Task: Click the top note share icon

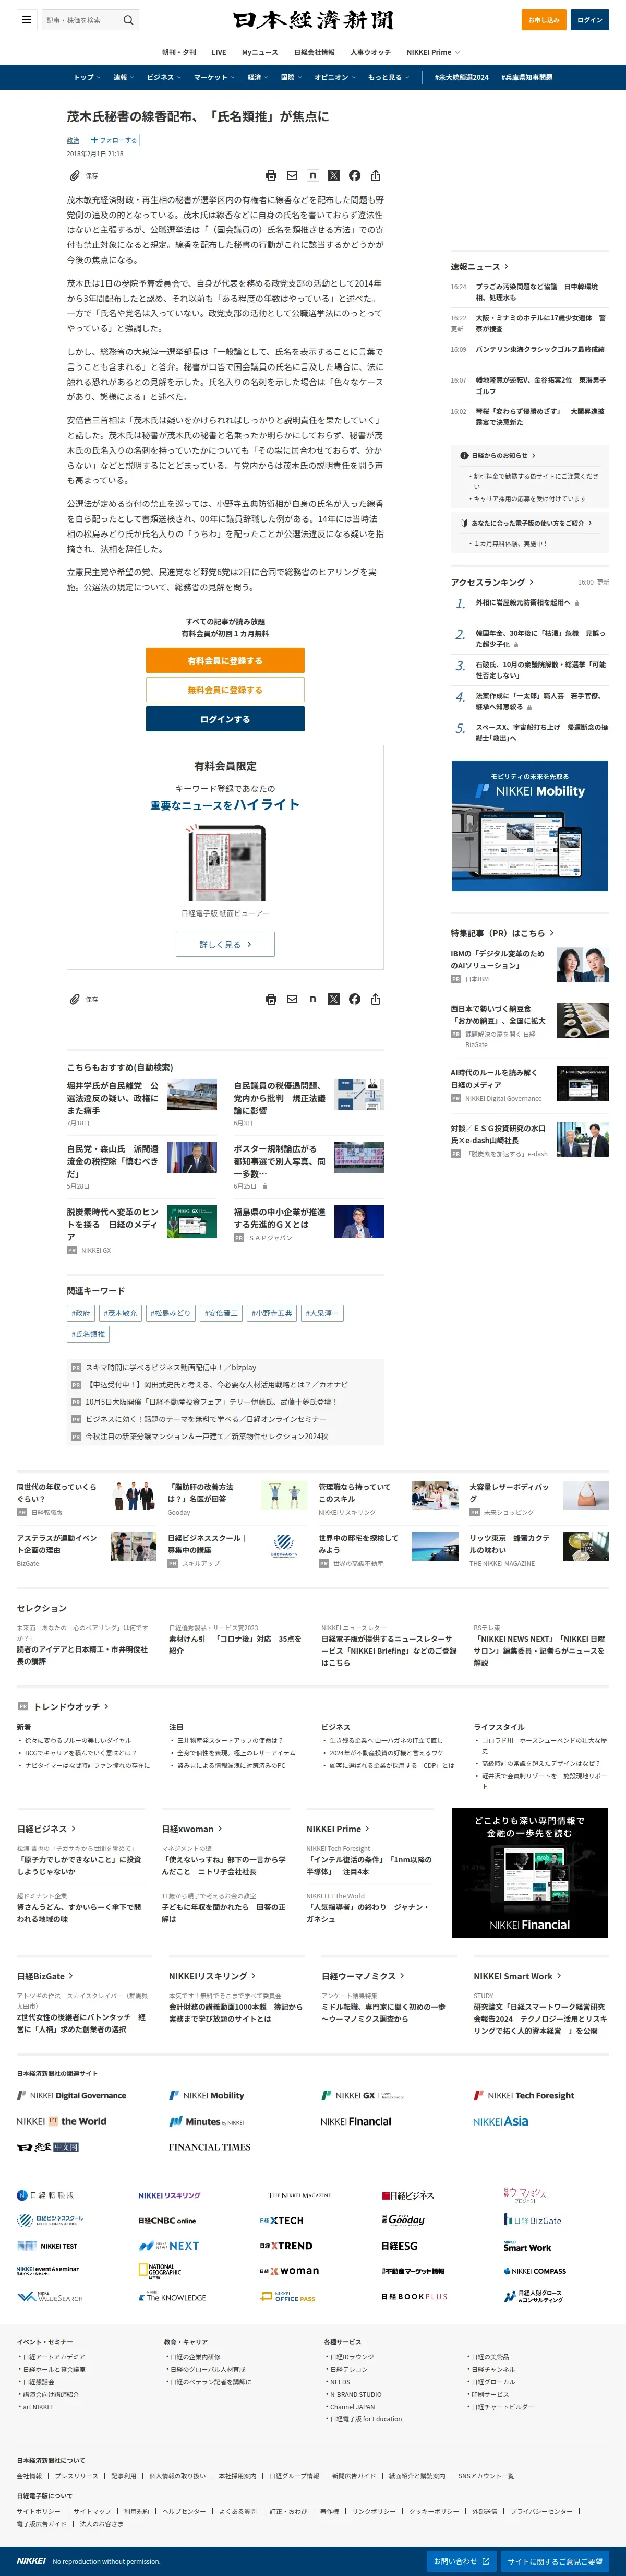Action: pyautogui.click(x=313, y=175)
